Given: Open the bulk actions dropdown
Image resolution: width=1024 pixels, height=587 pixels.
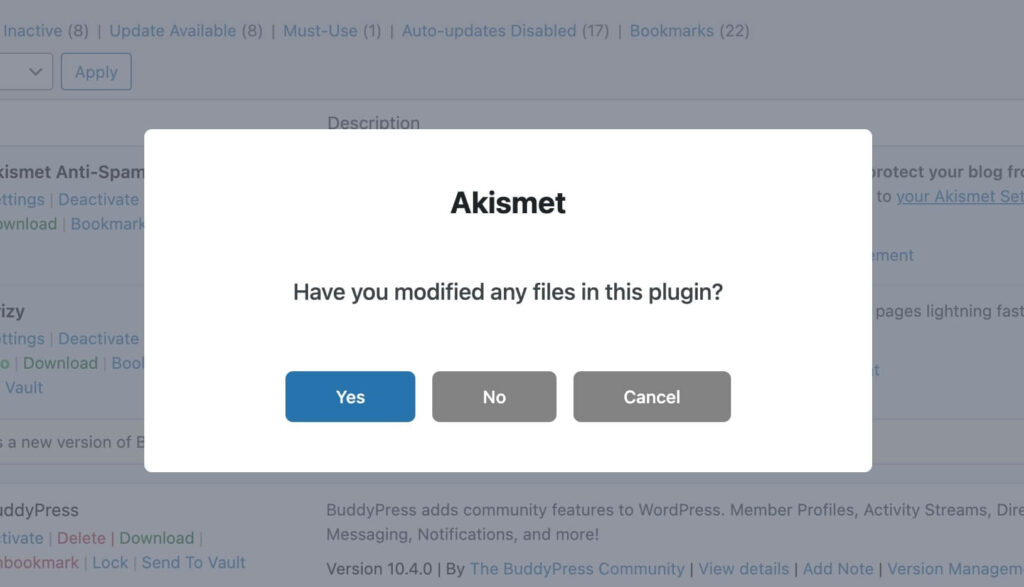Looking at the screenshot, I should 26,72.
